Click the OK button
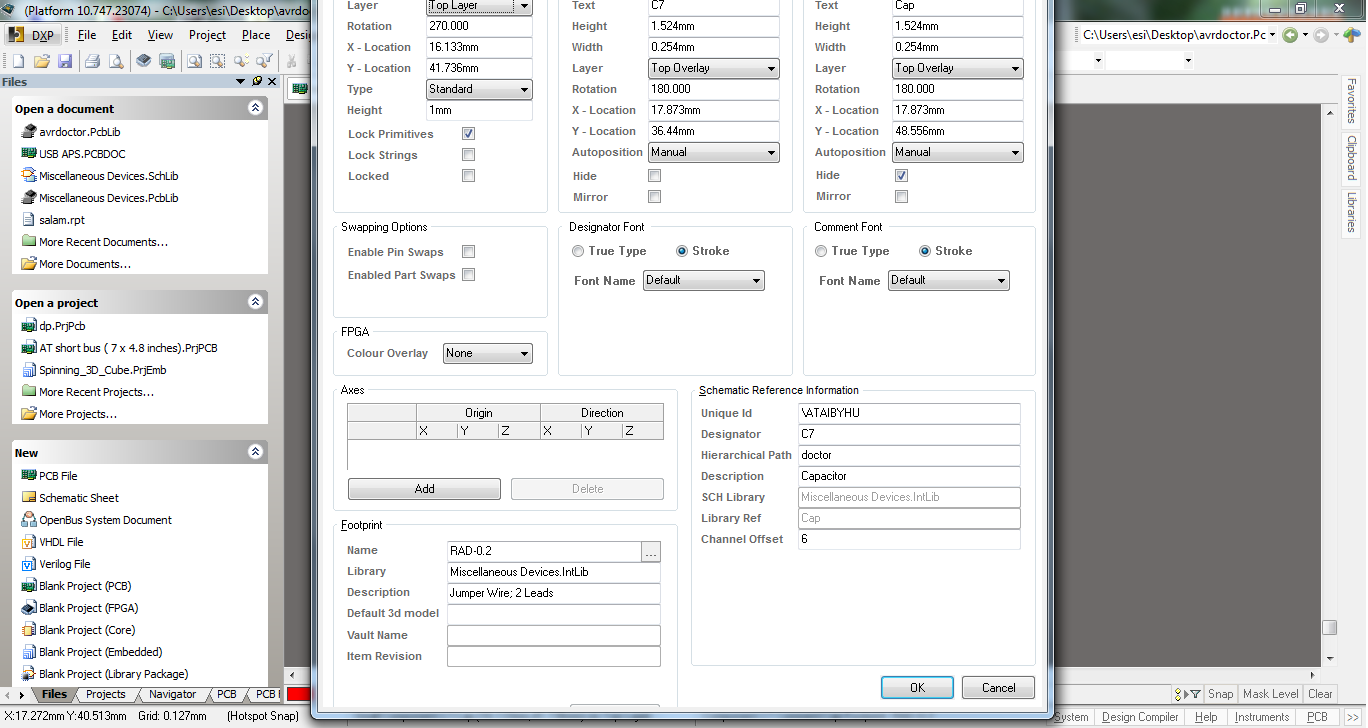Viewport: 1368px width, 728px height. (x=917, y=688)
